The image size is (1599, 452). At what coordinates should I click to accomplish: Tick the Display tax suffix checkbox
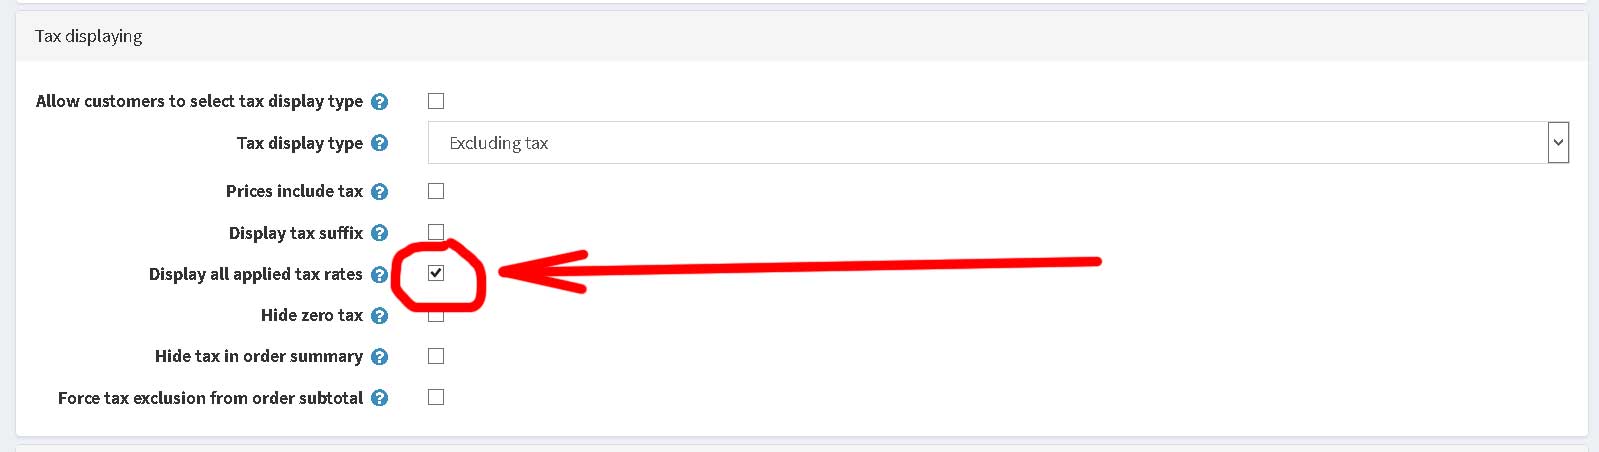pos(436,232)
